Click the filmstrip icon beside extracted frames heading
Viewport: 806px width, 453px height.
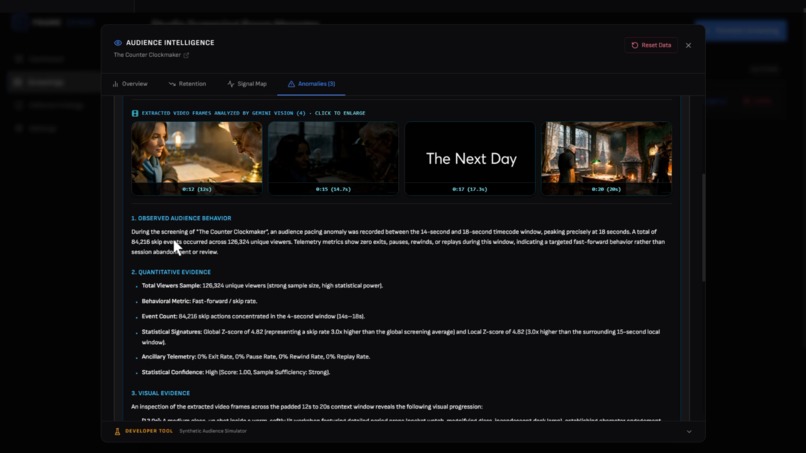point(135,113)
